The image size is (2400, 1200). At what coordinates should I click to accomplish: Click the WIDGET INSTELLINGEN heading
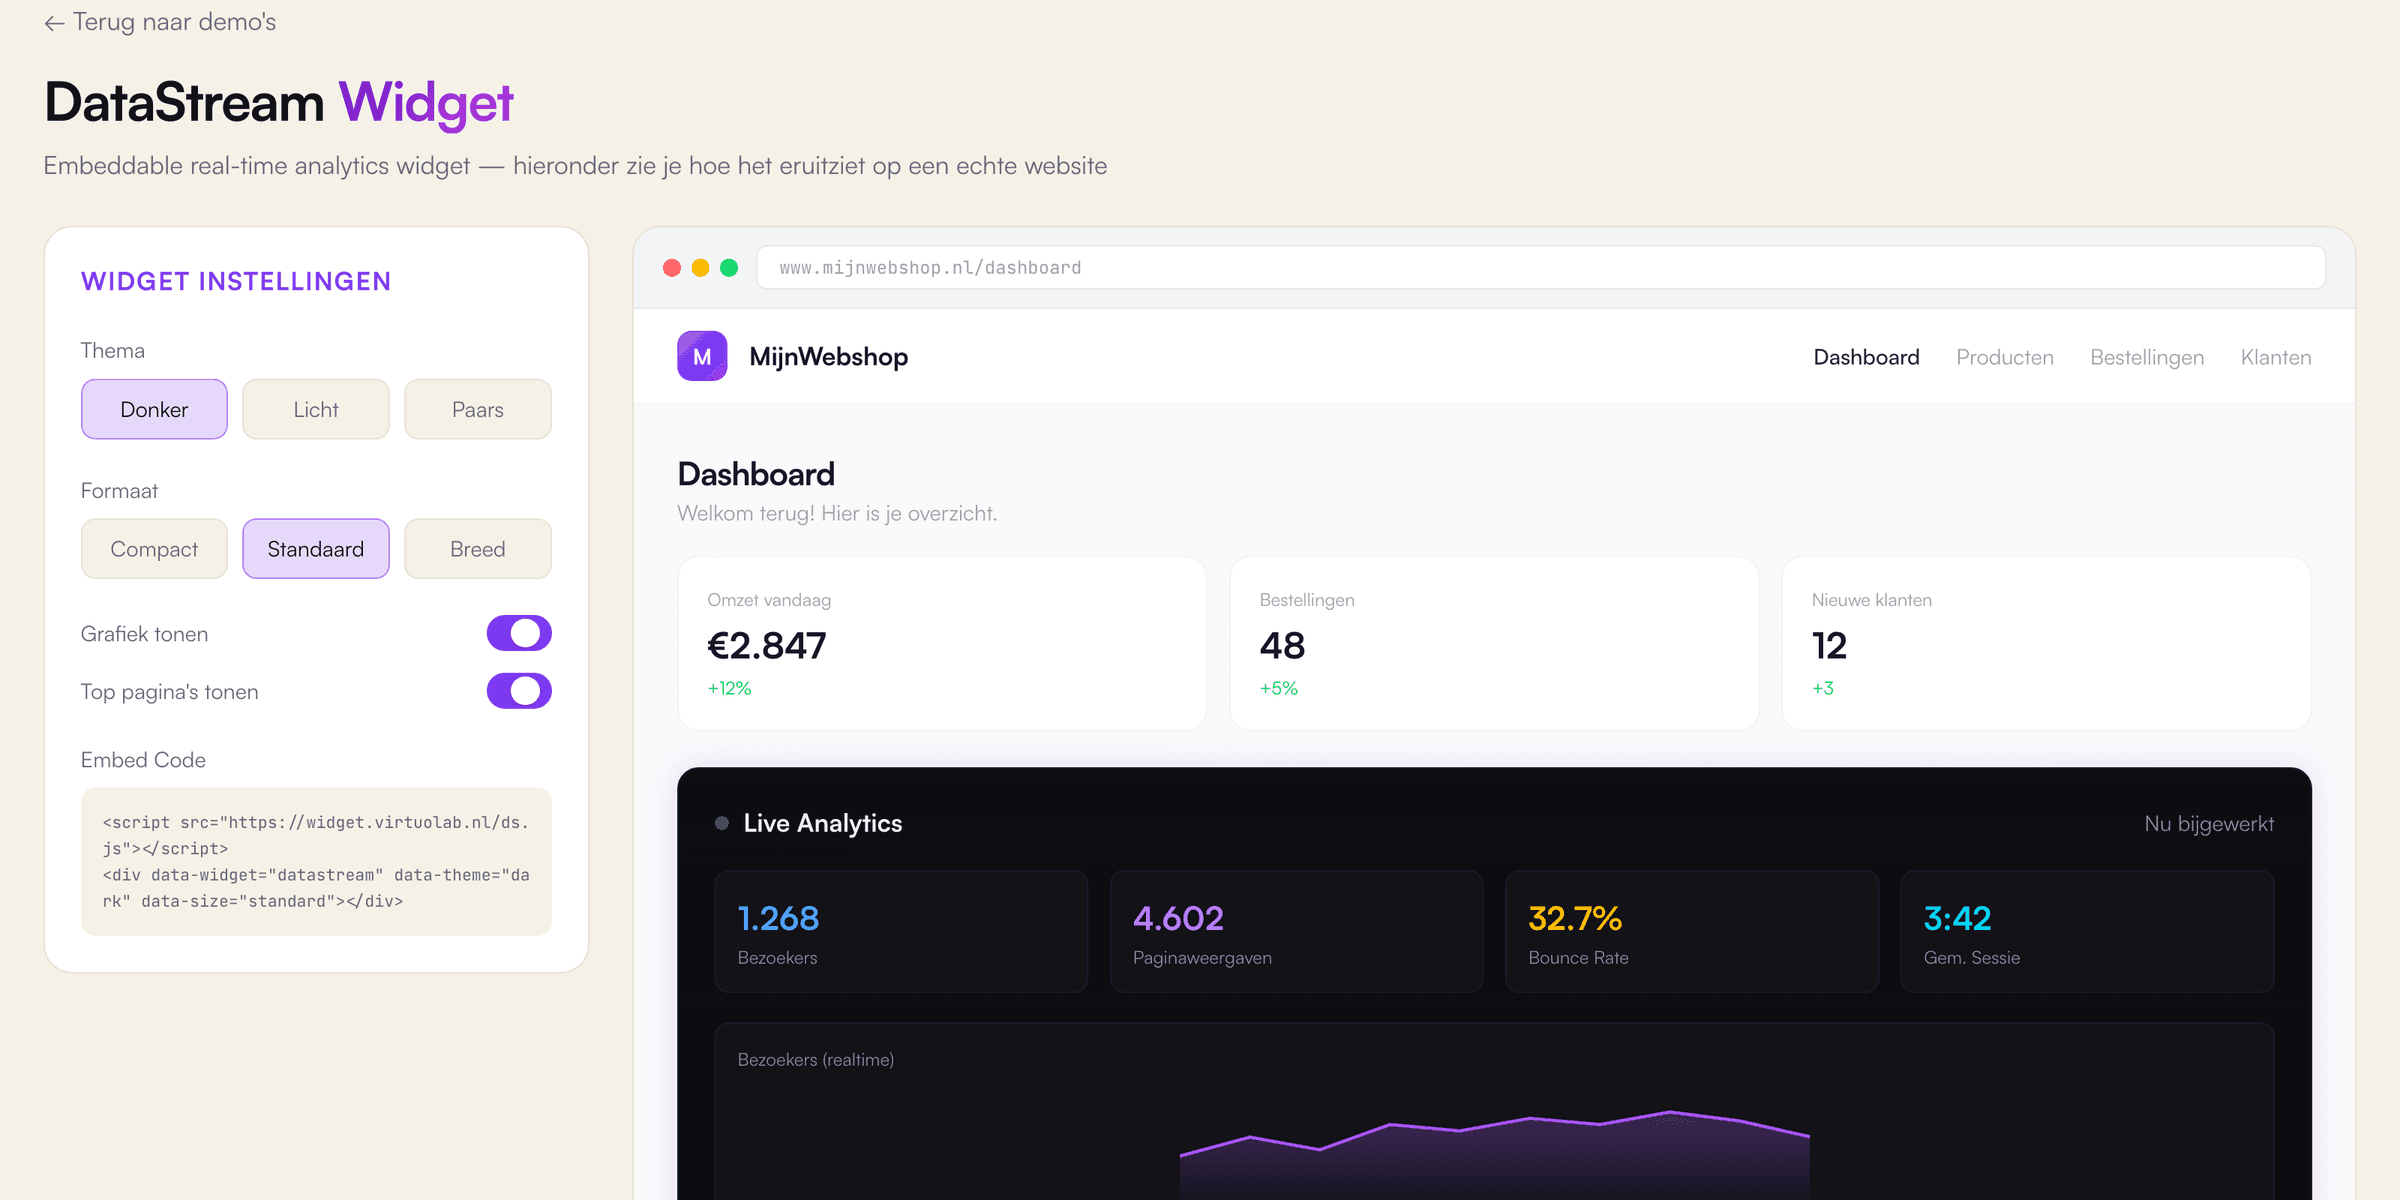click(x=236, y=282)
